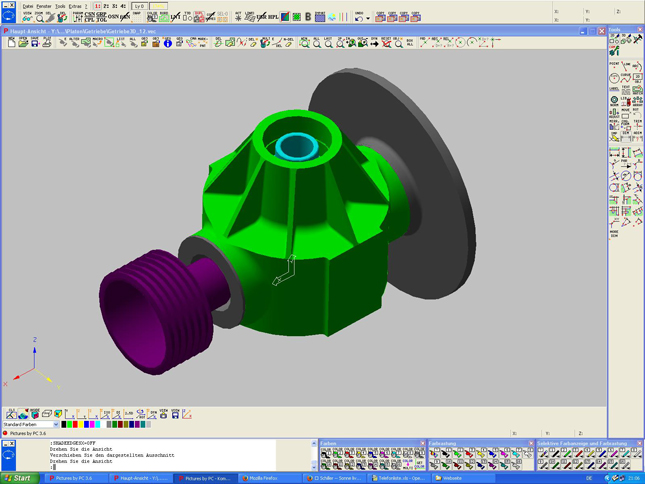
Task: Click the save file toolbar icon
Action: click(35, 43)
